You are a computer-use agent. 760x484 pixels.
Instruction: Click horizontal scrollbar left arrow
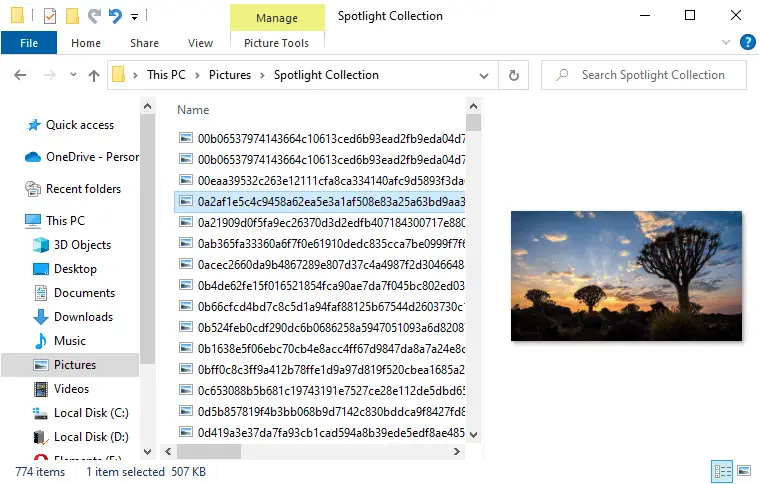click(168, 452)
